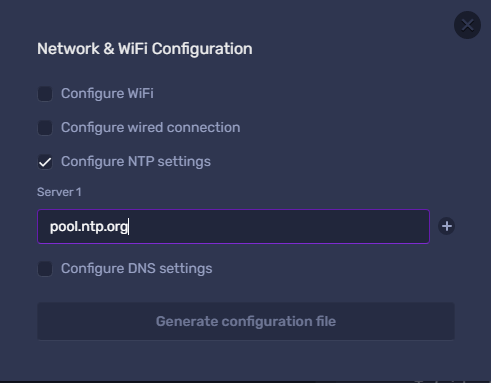Click the "Server 1" field label
The width and height of the screenshot is (491, 383).
pos(59,192)
